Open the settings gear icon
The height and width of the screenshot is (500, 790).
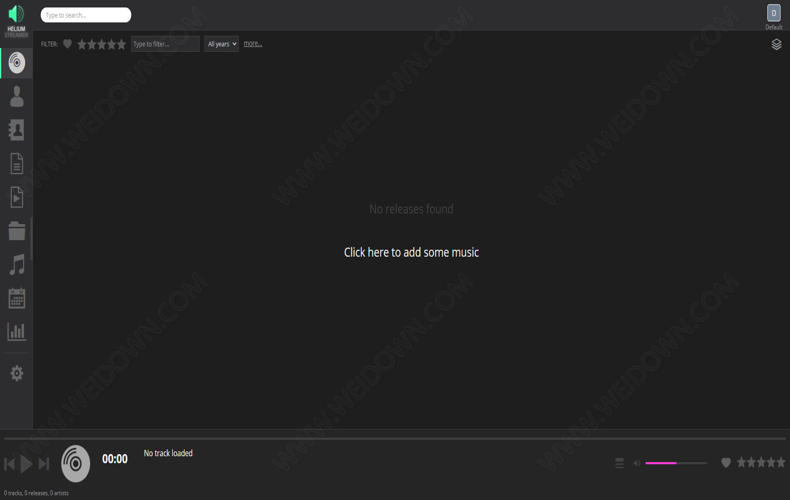(x=17, y=373)
